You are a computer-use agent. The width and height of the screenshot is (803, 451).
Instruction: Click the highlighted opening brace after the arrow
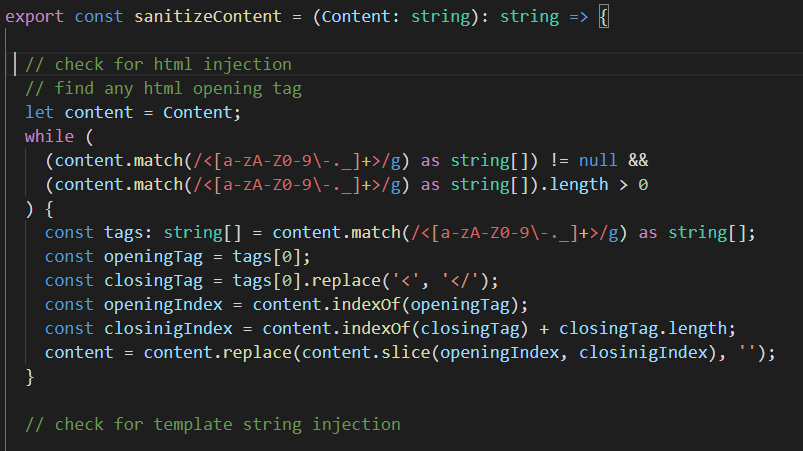pos(604,17)
